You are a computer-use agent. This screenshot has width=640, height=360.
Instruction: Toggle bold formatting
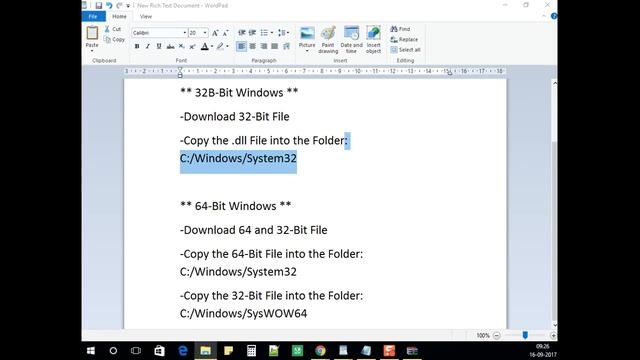[x=137, y=47]
